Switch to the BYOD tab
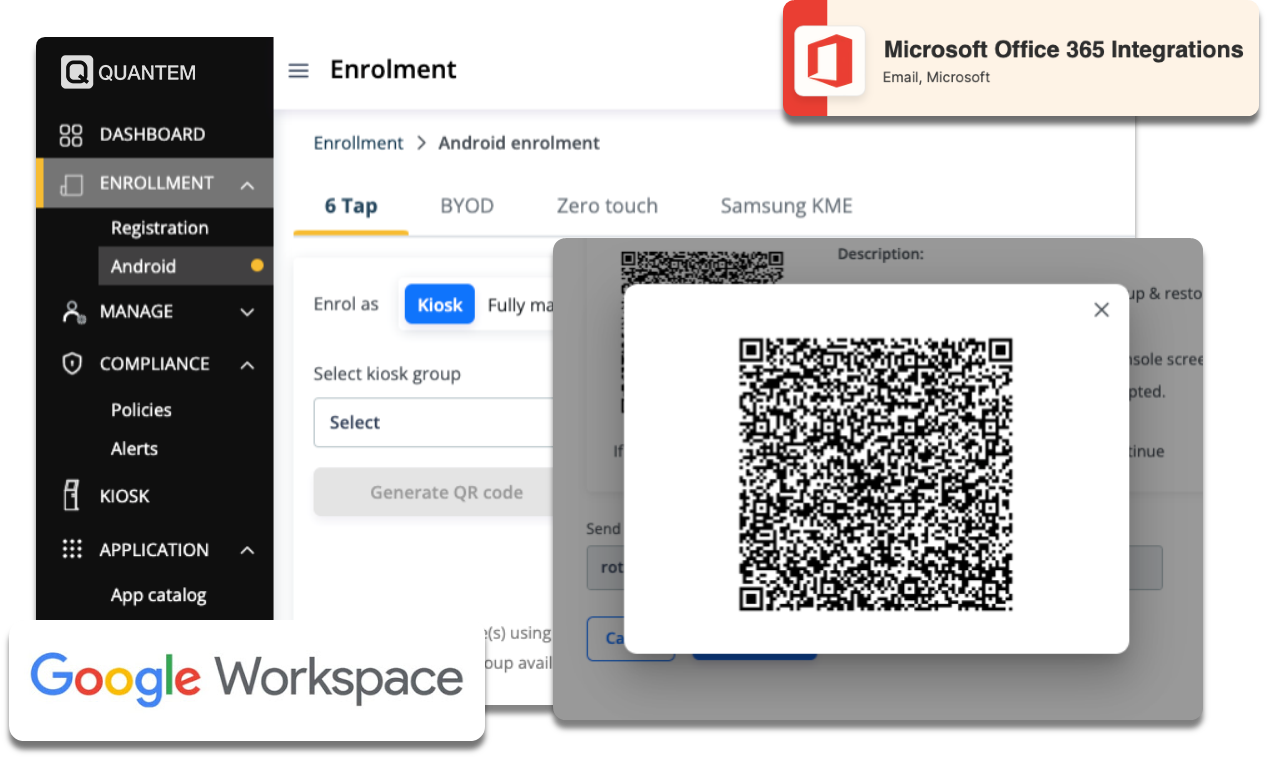The height and width of the screenshot is (758, 1268). (x=467, y=206)
